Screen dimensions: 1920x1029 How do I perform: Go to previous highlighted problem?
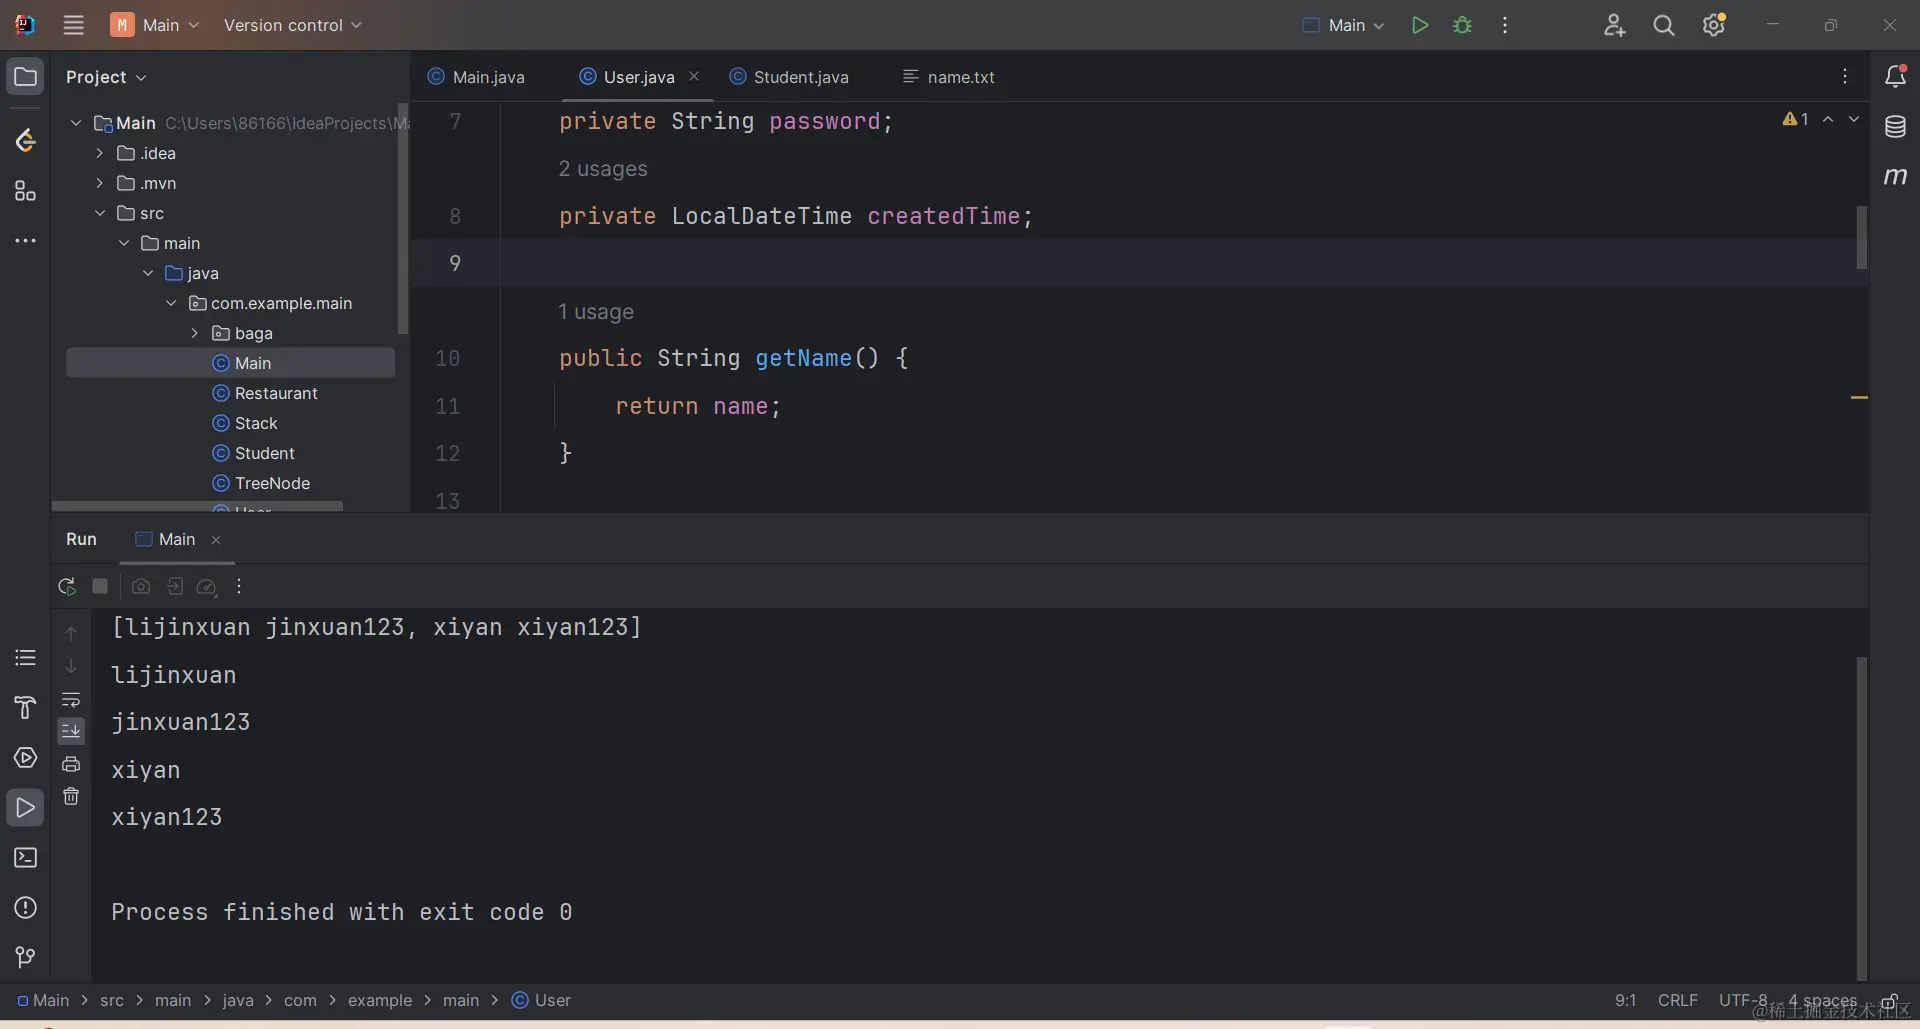[x=1828, y=119]
